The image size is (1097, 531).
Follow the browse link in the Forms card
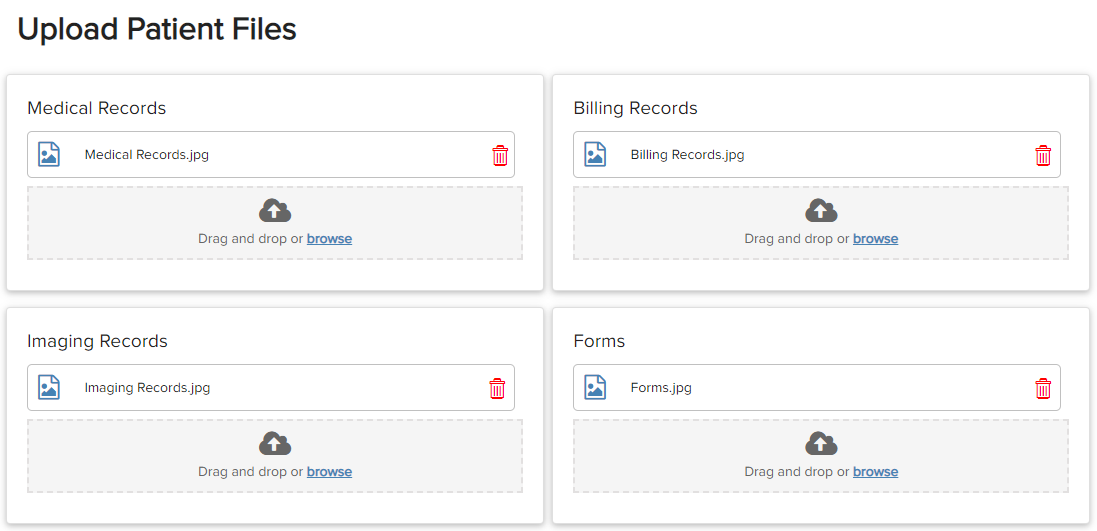coord(875,472)
